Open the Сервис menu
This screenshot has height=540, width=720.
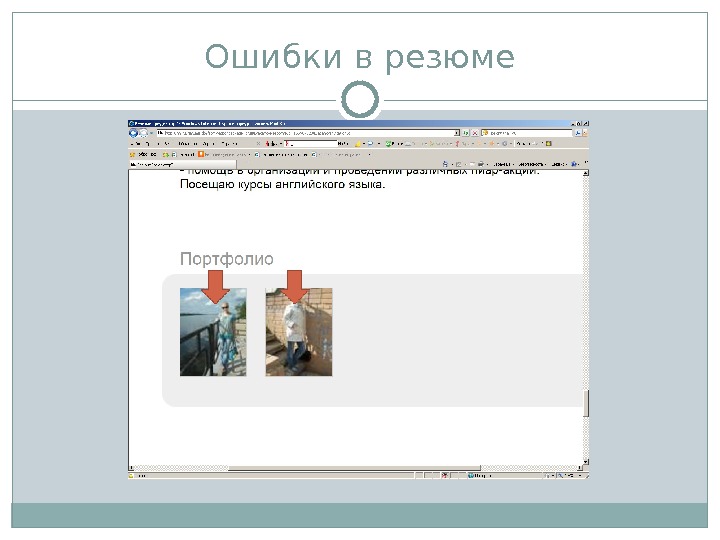(x=209, y=144)
